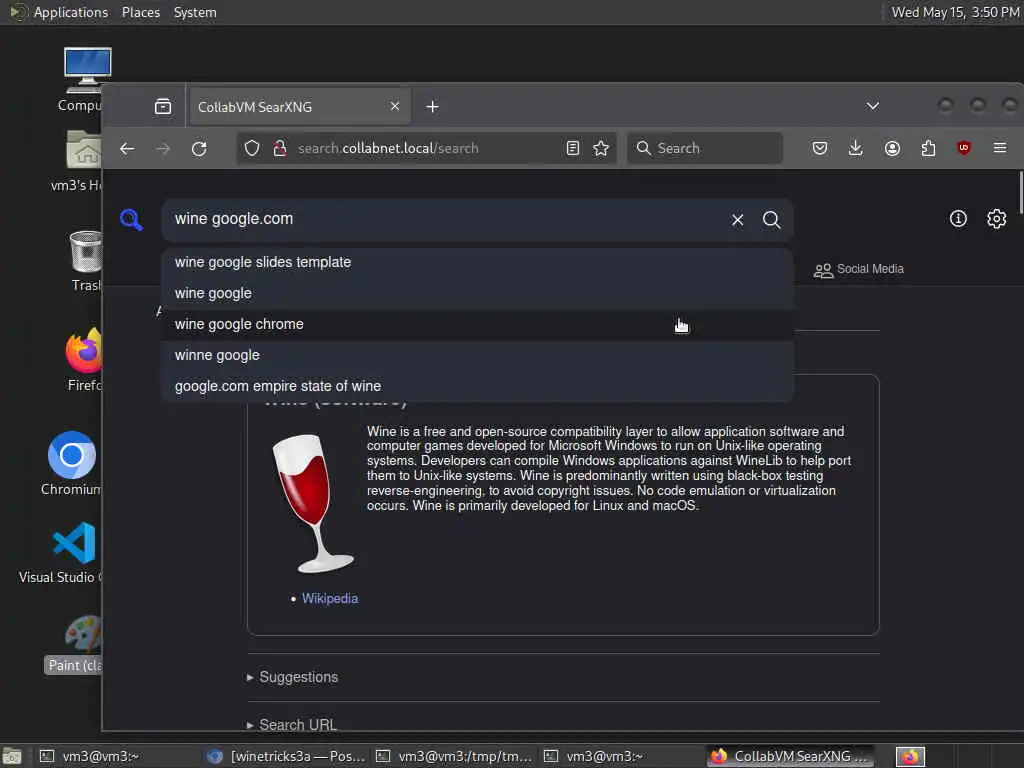The image size is (1024, 768).
Task: Clear the SearXNG search query
Action: point(737,220)
